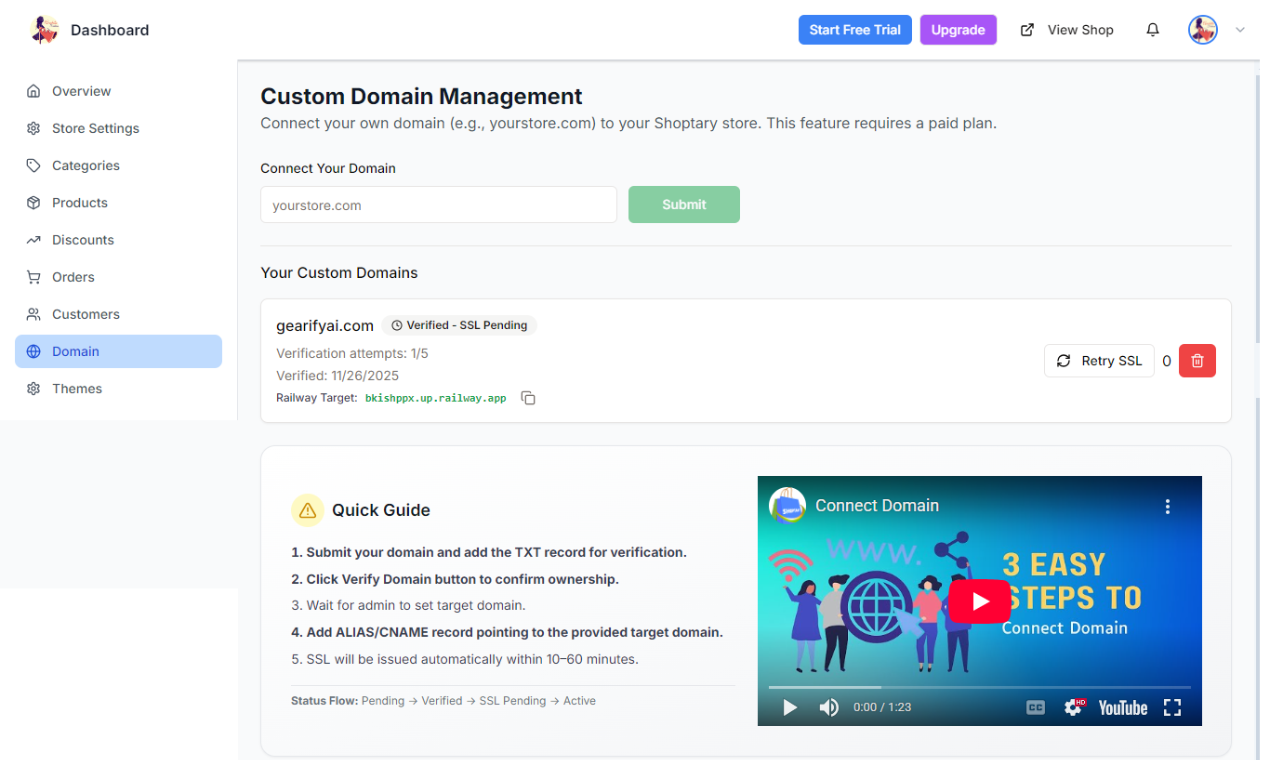1270x760 pixels.
Task: Seek the video progress bar
Action: click(x=980, y=686)
